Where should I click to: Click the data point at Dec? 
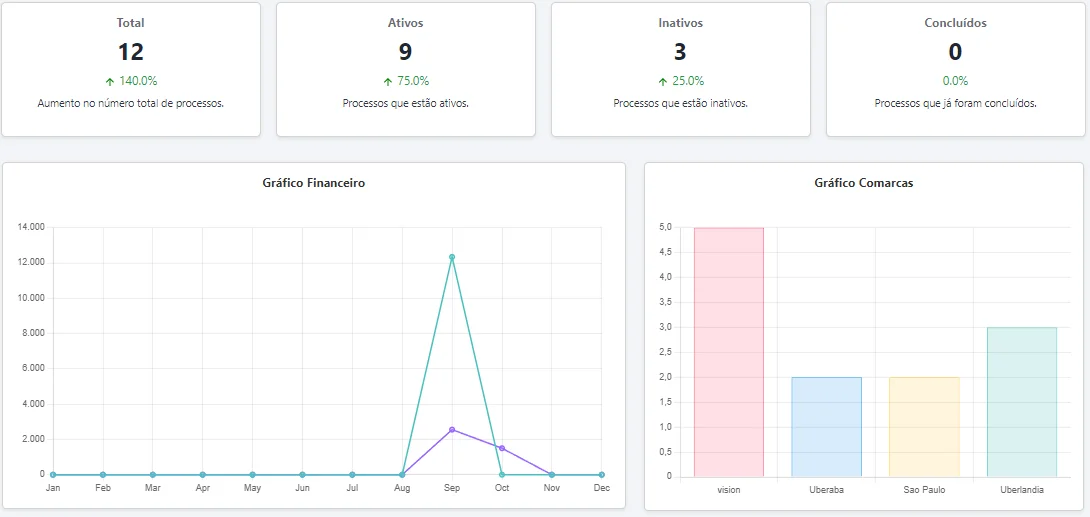[601, 475]
